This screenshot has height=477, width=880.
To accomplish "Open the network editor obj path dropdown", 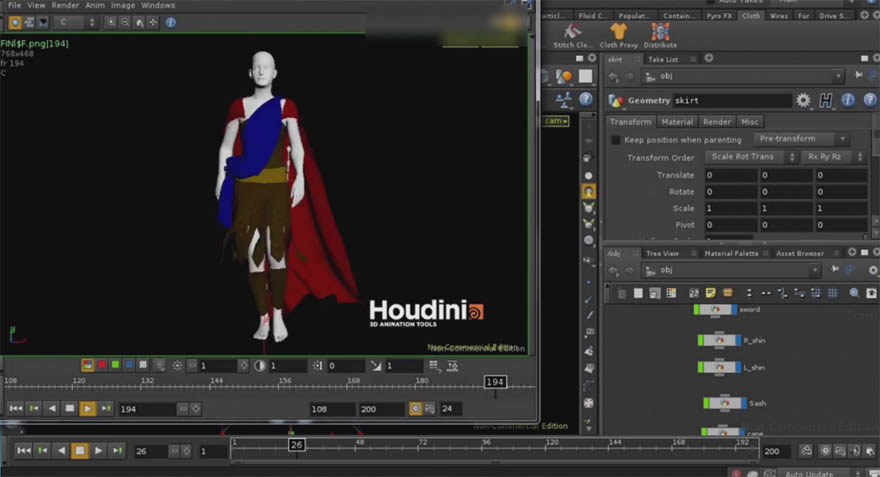I will click(x=814, y=270).
